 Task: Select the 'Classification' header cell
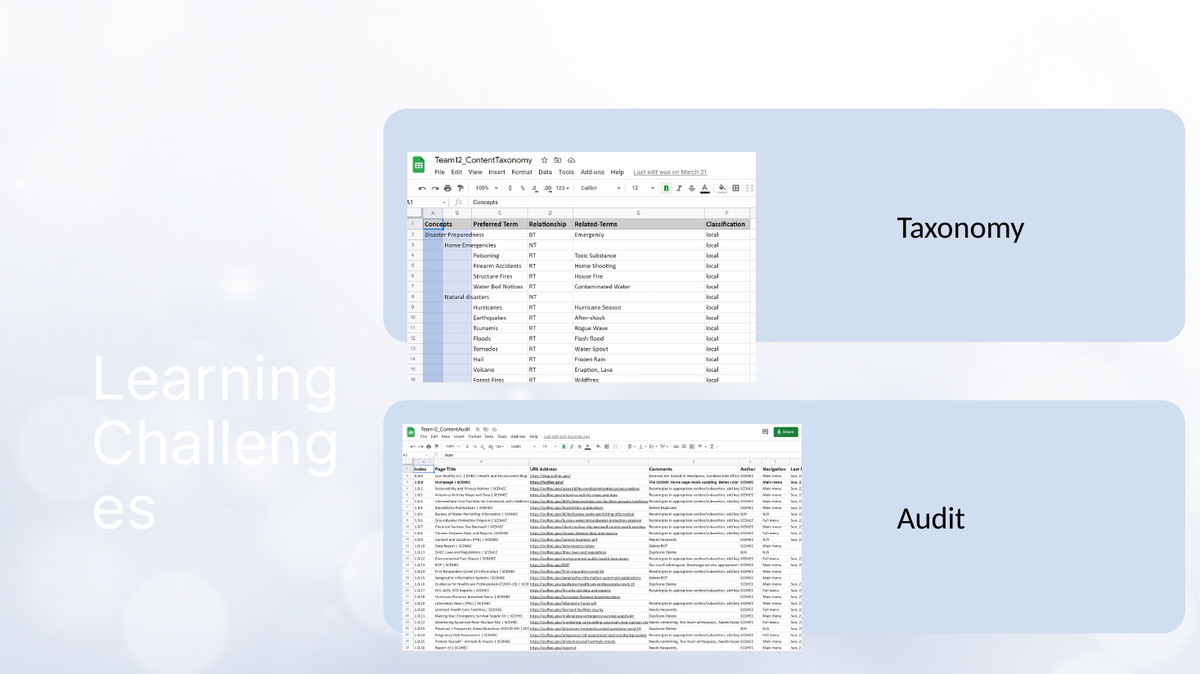(726, 224)
